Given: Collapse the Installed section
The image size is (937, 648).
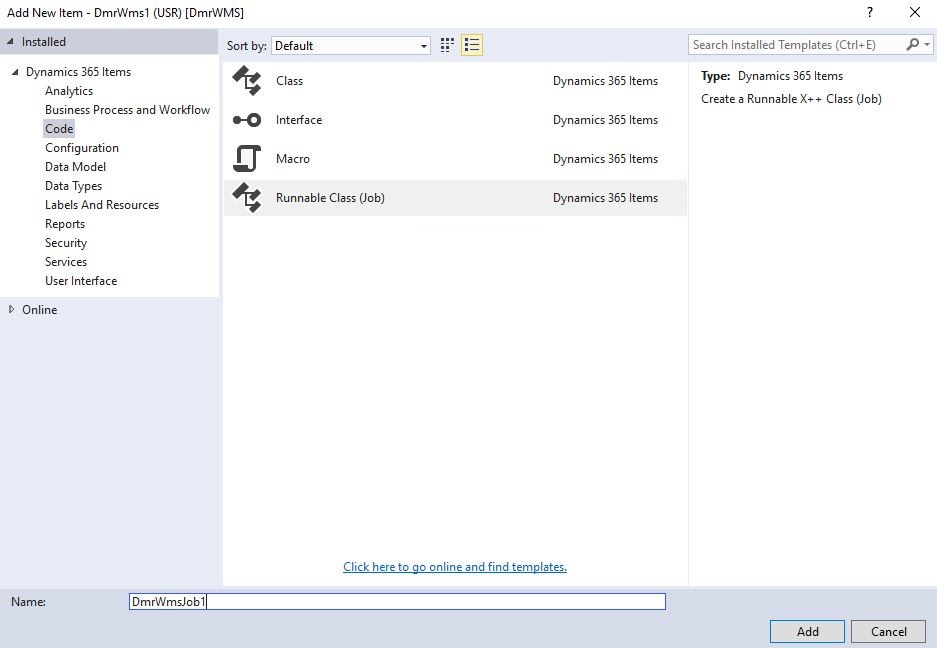Looking at the screenshot, I should [10, 42].
